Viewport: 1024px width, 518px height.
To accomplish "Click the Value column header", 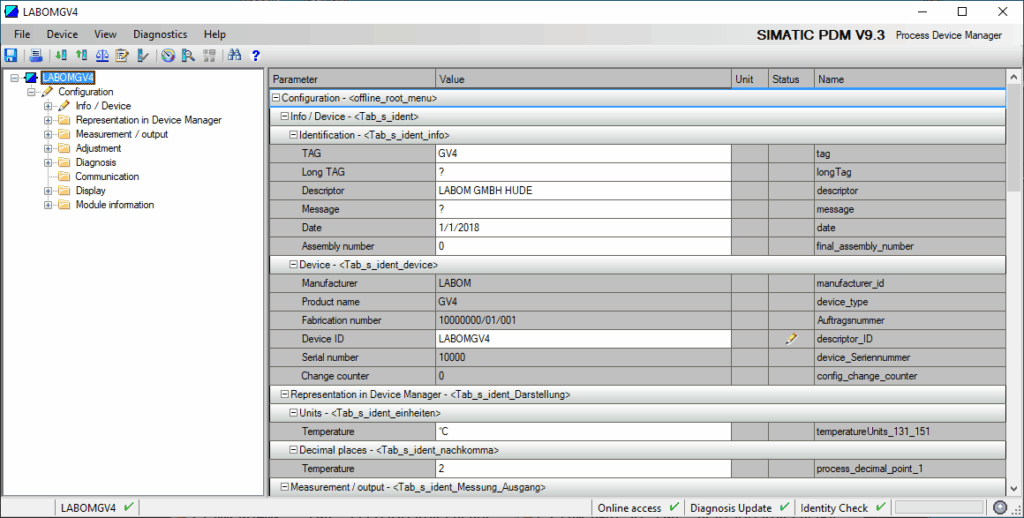I will tap(583, 79).
